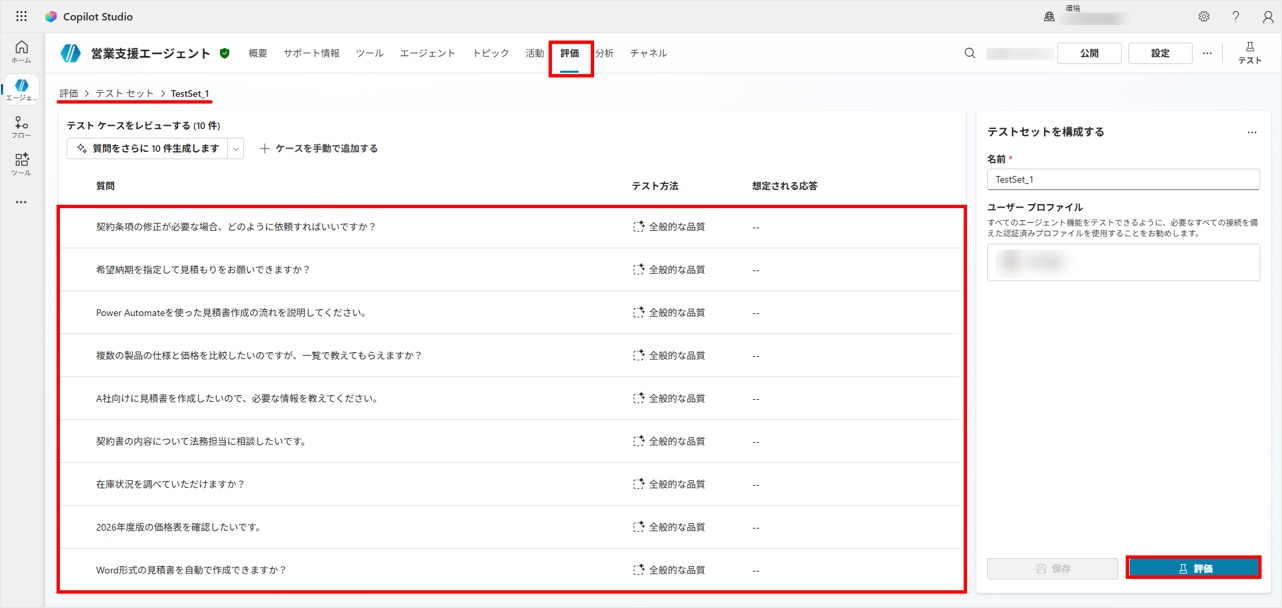Click テスト セット in the breadcrumb

[125, 93]
